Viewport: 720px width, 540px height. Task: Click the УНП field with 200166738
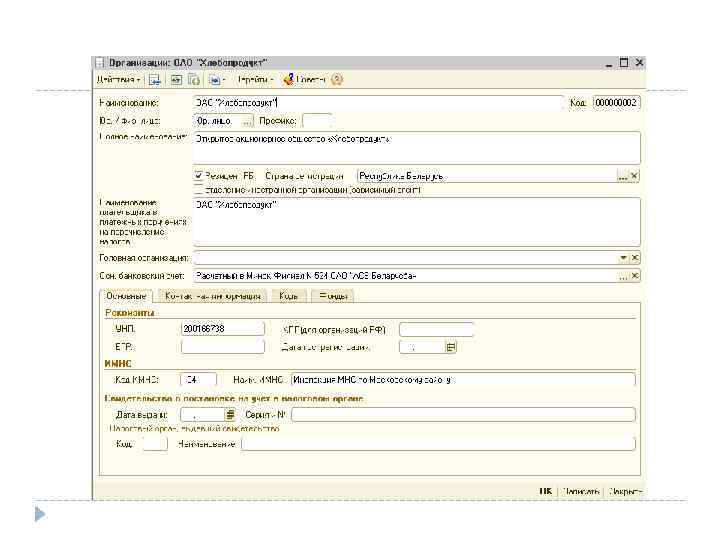223,329
